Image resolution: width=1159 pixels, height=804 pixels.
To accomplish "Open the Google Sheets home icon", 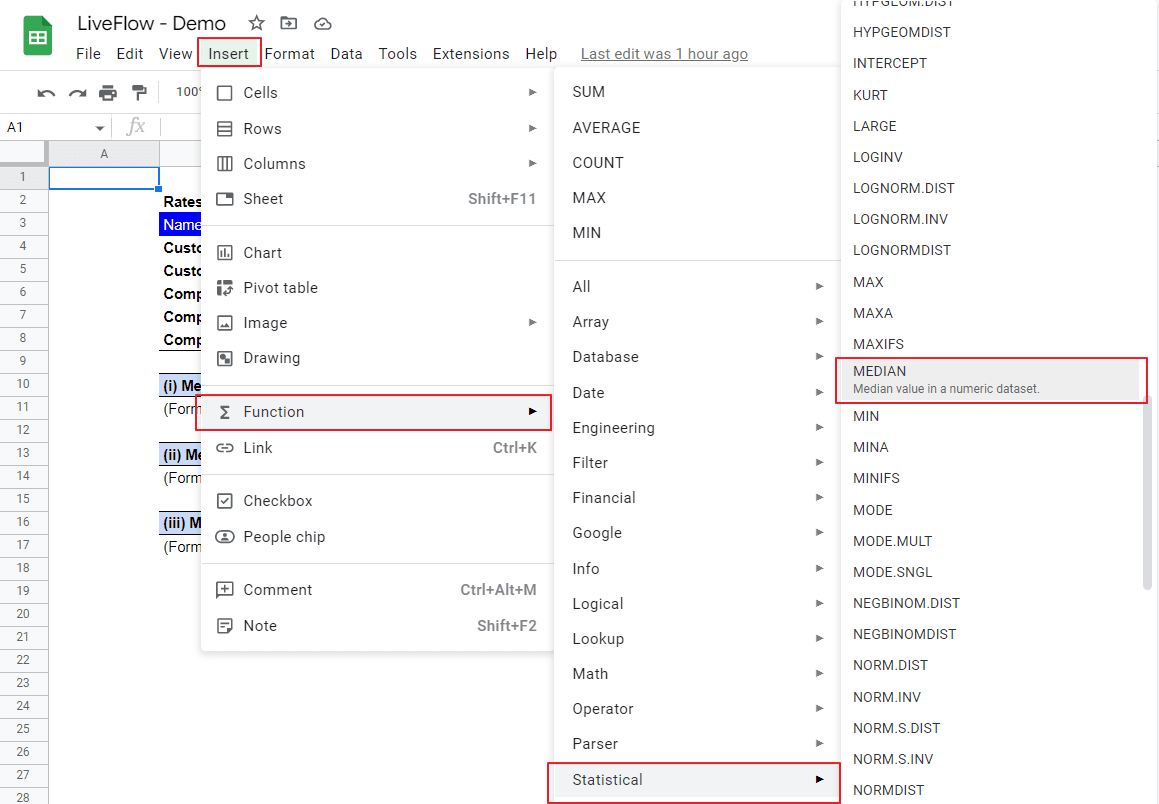I will coord(38,35).
